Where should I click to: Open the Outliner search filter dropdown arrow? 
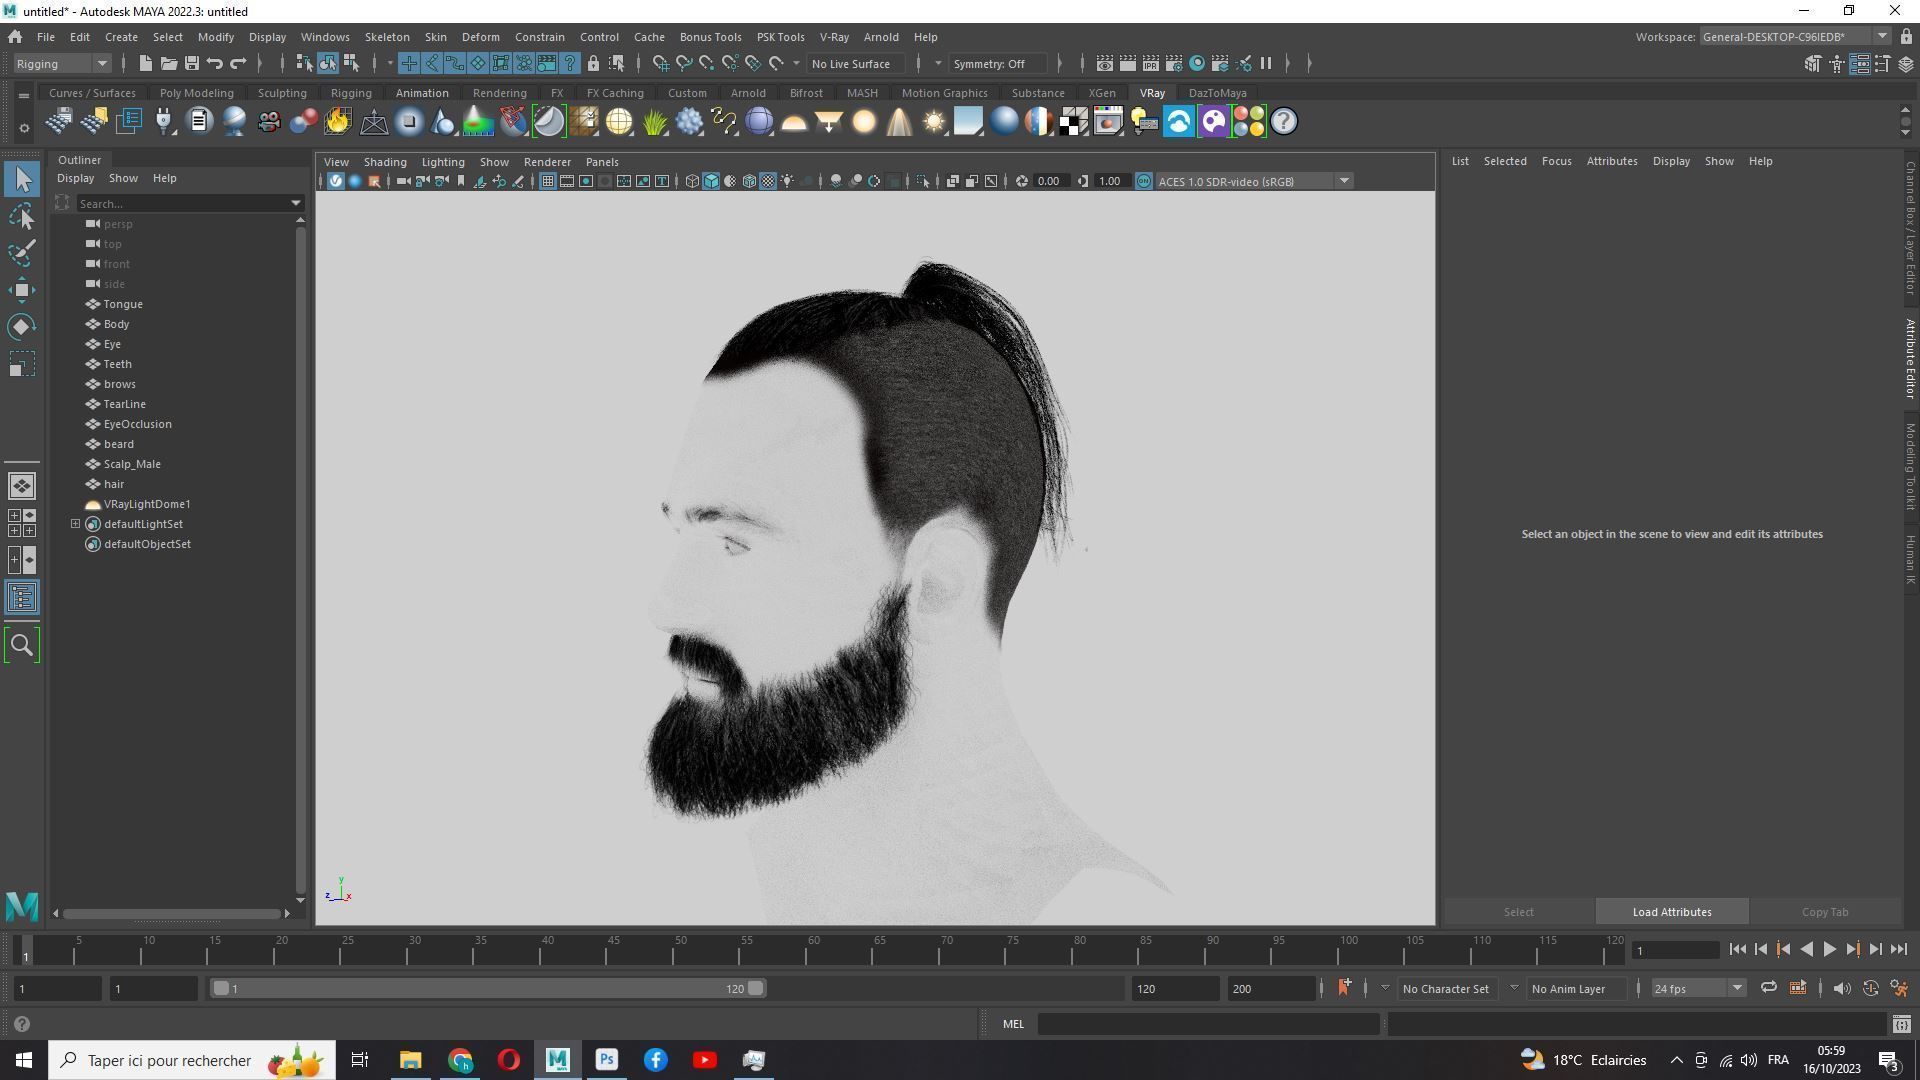pyautogui.click(x=296, y=204)
